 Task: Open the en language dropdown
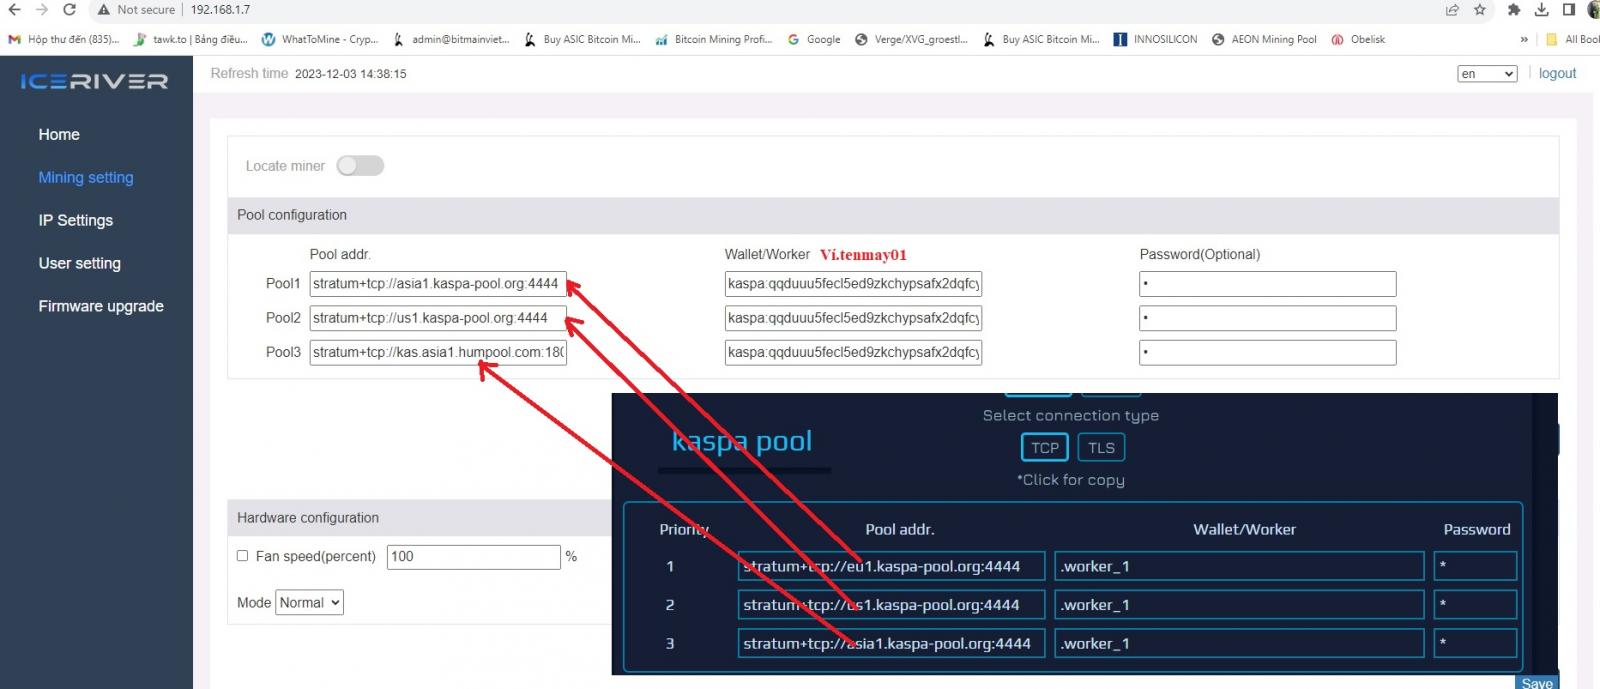1487,73
